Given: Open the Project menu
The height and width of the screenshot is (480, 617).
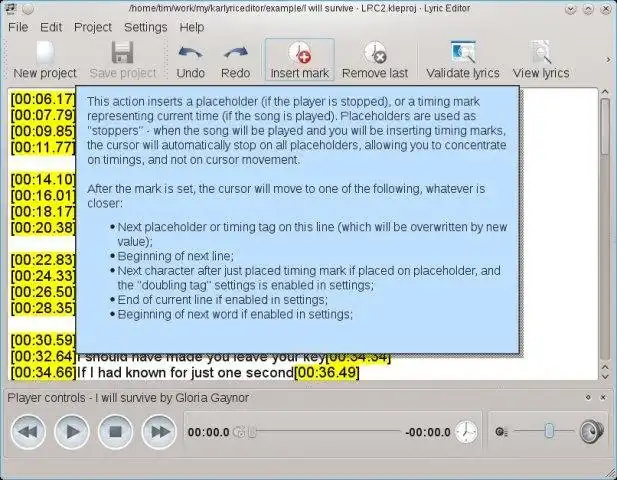Looking at the screenshot, I should coord(93,27).
